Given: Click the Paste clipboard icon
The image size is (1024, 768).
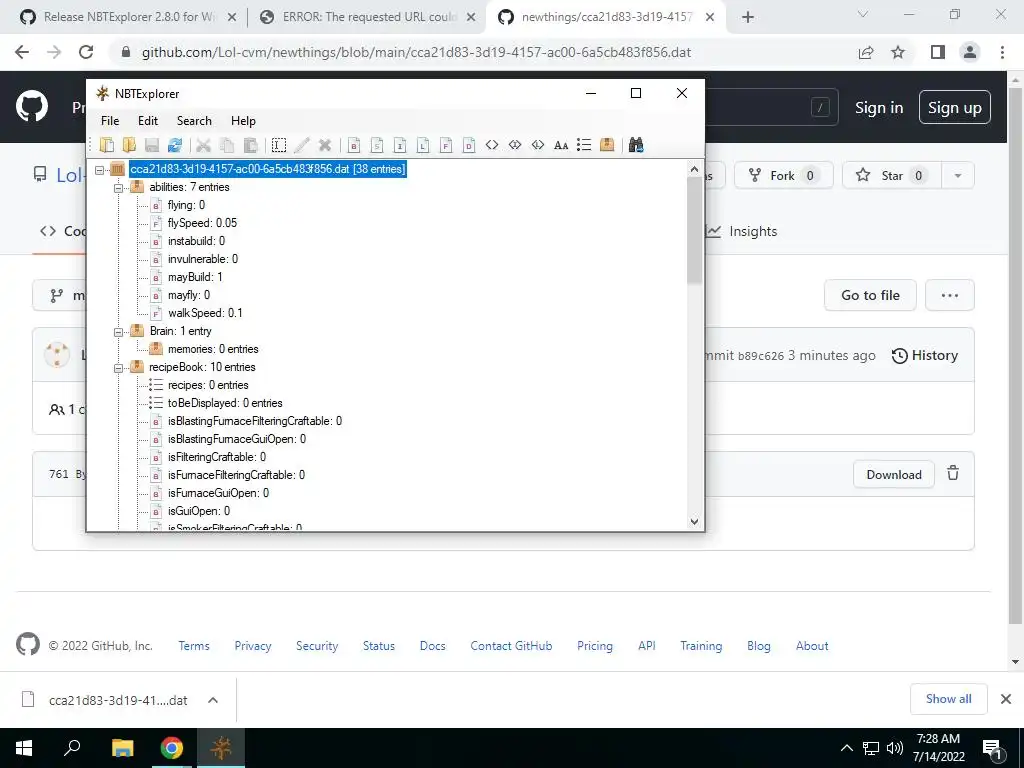Looking at the screenshot, I should (x=249, y=145).
